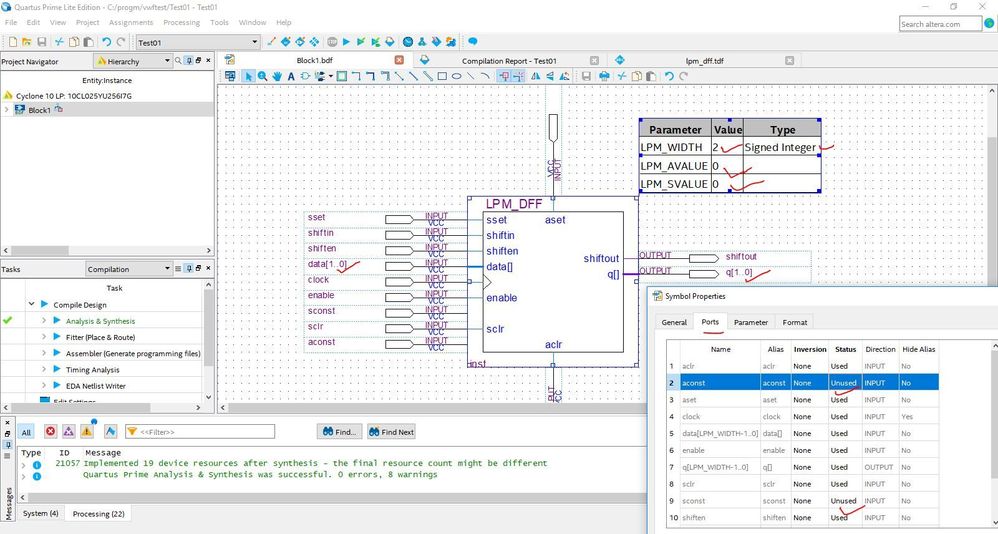Image resolution: width=998 pixels, height=534 pixels.
Task: Expand the Fitter (Place & Route) task
Action: pos(43,337)
